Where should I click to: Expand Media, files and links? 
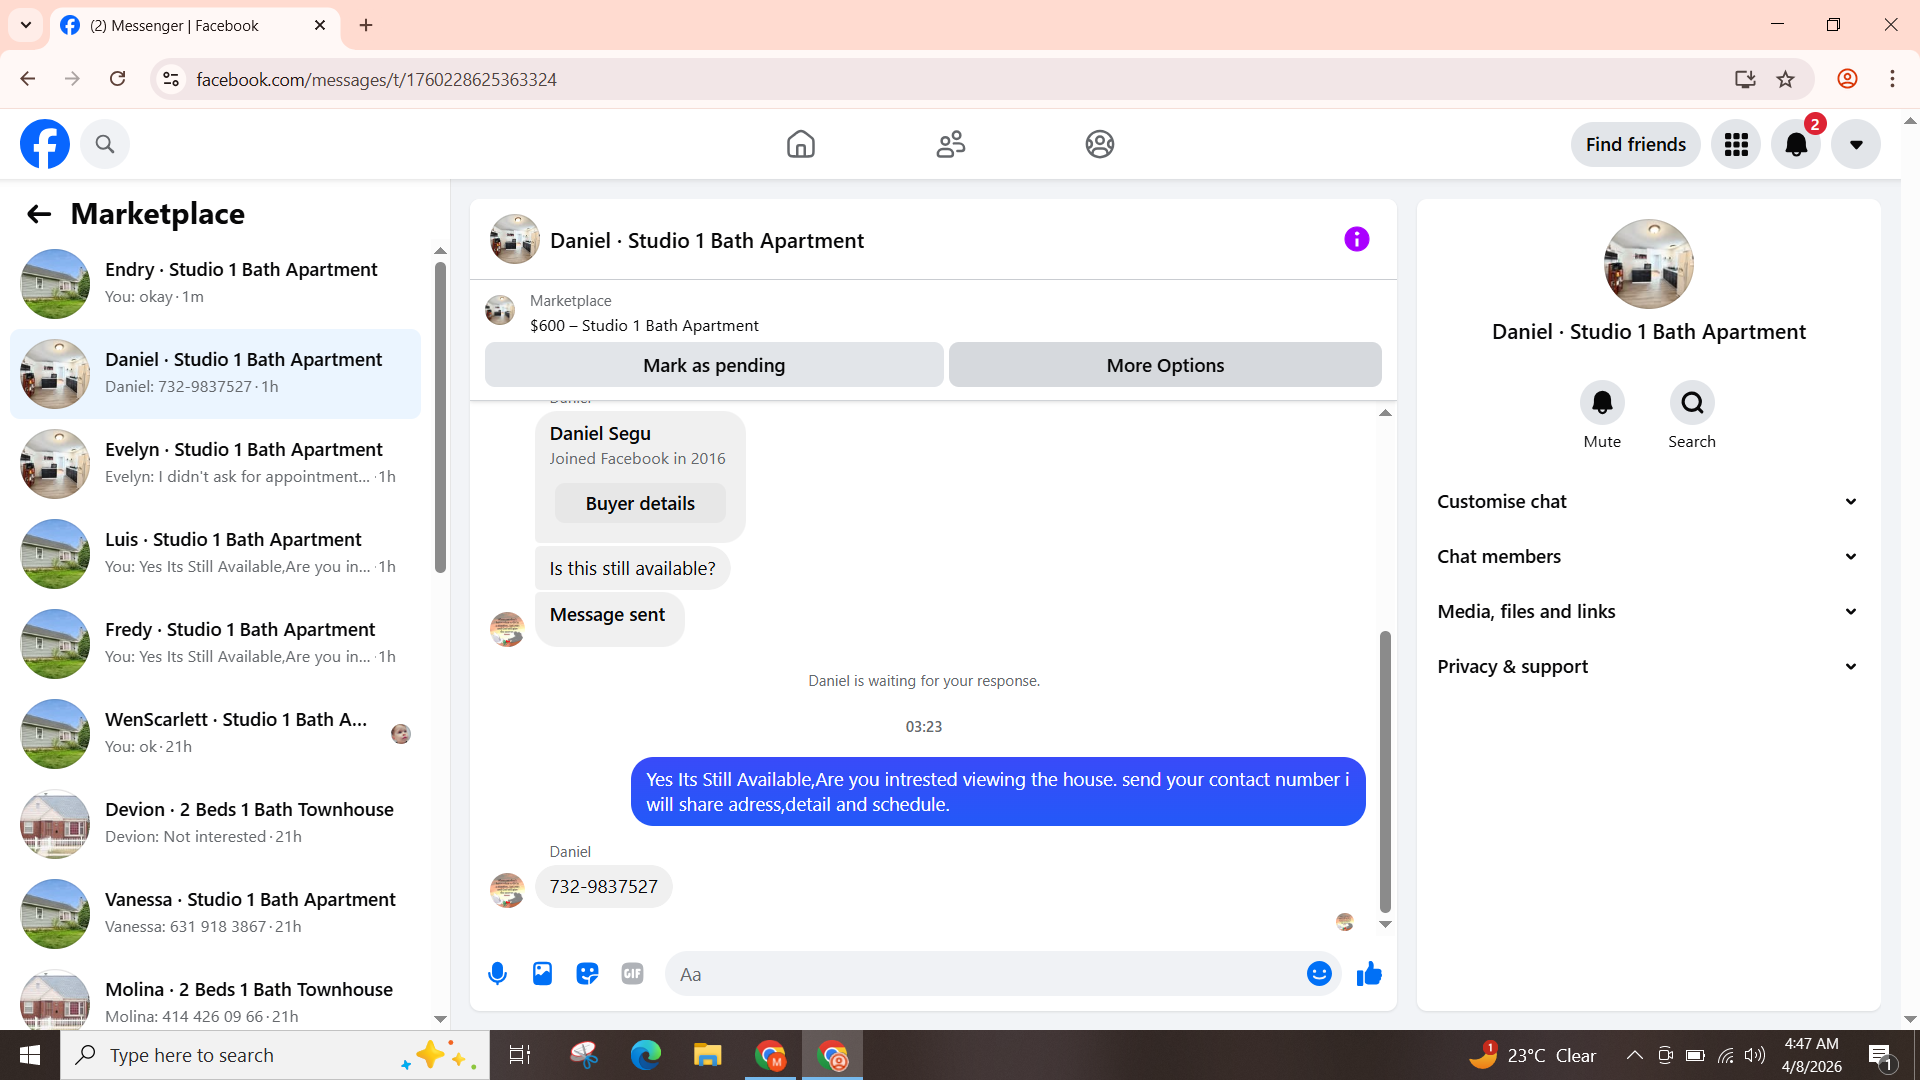coord(1648,612)
